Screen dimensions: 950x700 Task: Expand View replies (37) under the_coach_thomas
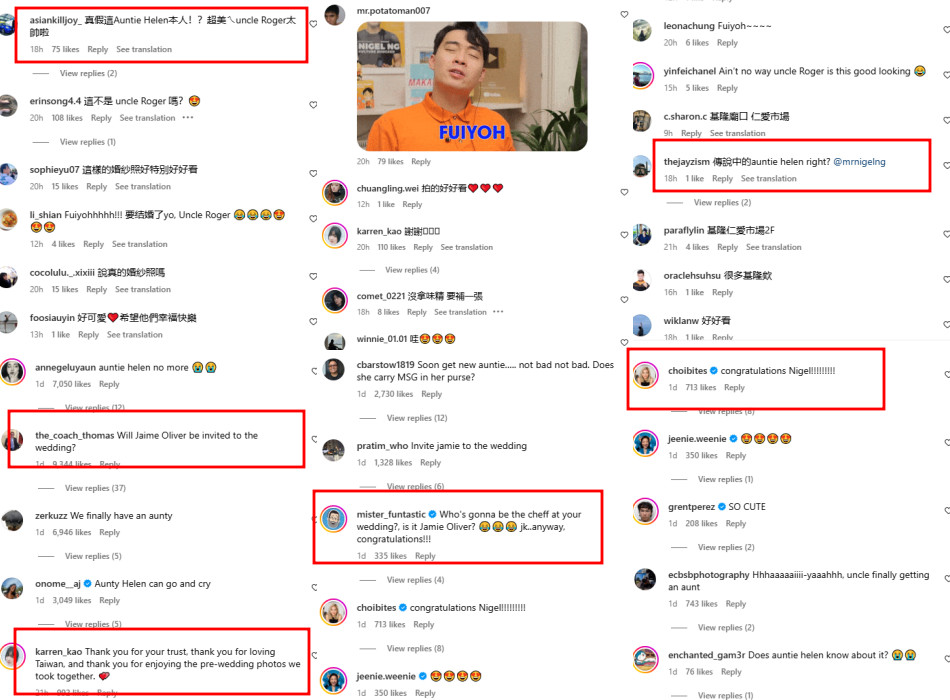point(95,488)
